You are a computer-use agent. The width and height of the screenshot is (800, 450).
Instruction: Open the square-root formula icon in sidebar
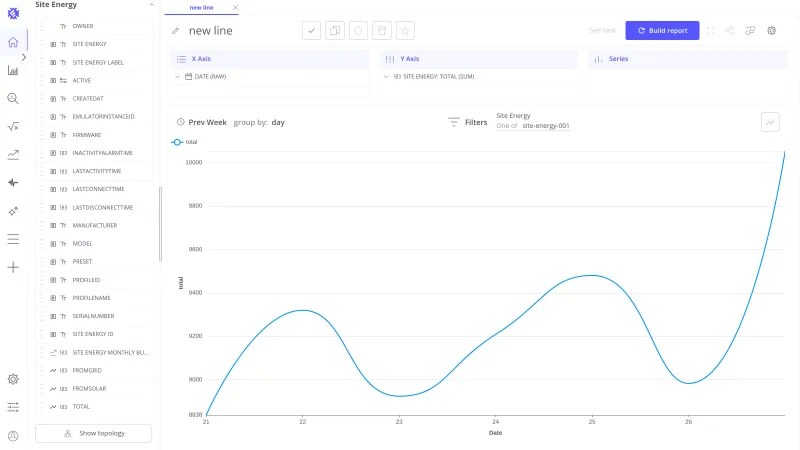coord(13,127)
